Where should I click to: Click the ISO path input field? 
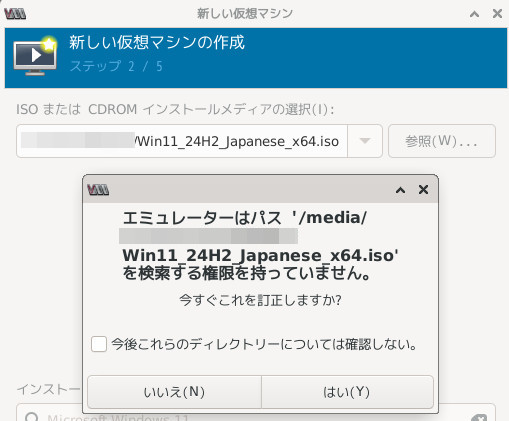click(x=182, y=141)
